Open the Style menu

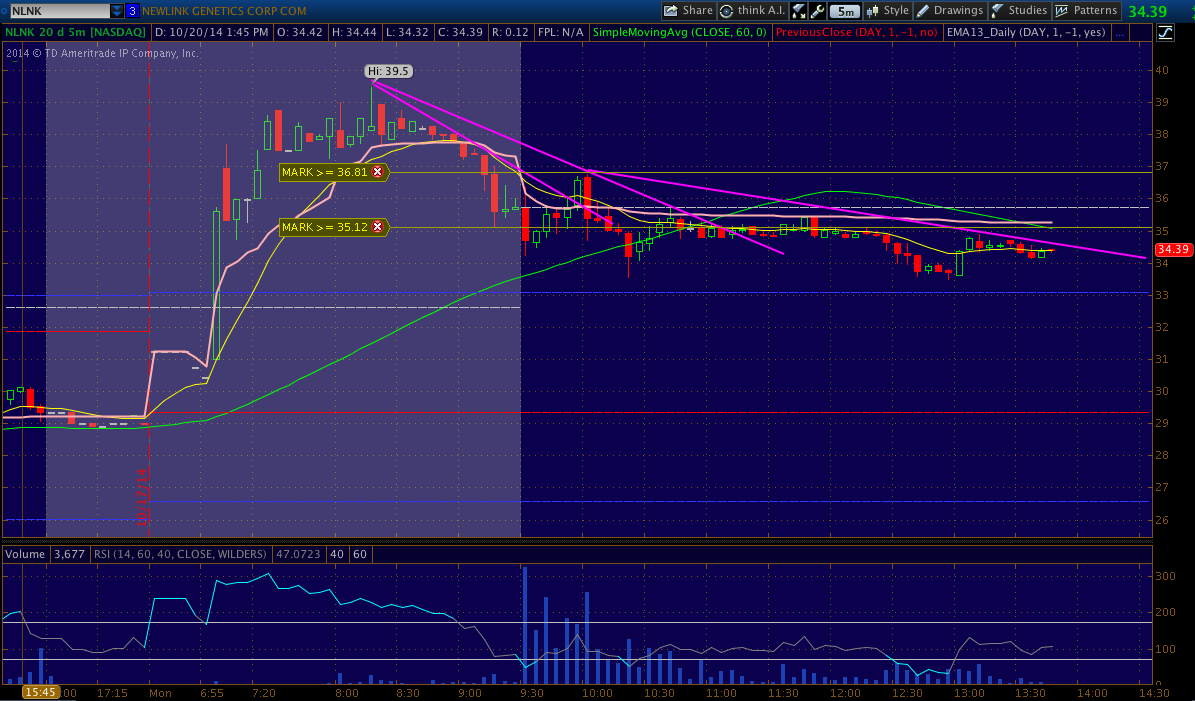pos(887,11)
